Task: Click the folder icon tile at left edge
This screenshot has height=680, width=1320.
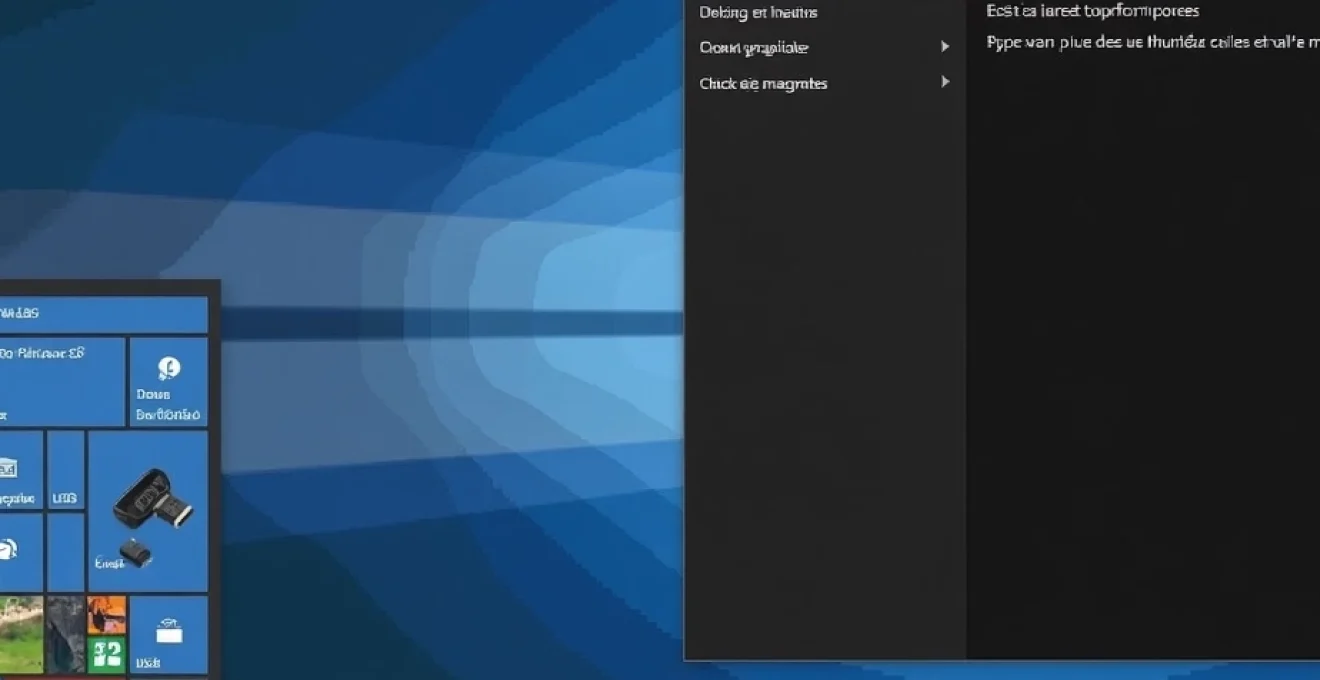Action: coord(10,468)
